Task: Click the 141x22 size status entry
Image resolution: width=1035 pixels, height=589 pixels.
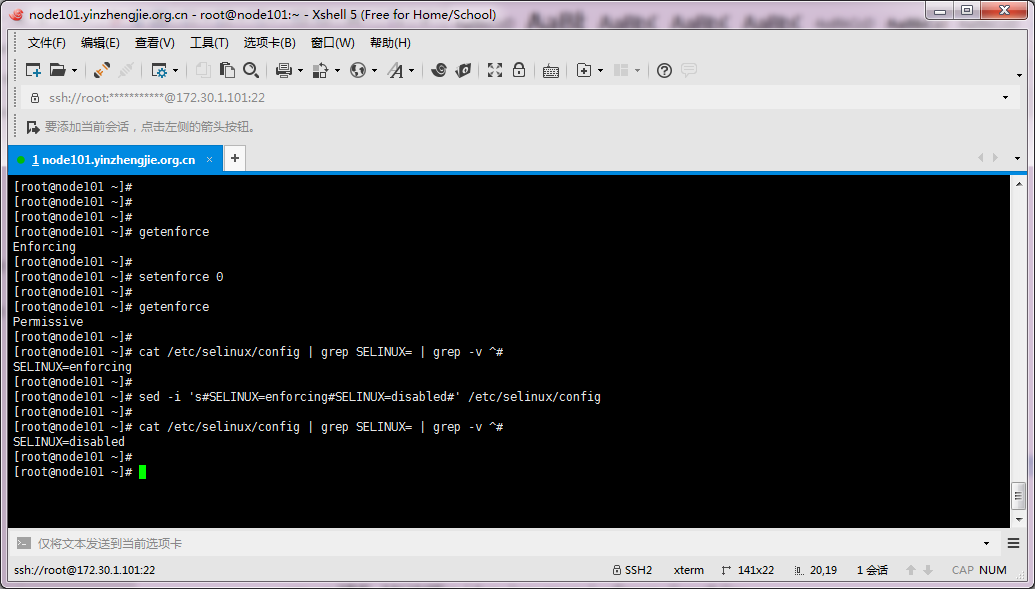Action: [x=748, y=570]
